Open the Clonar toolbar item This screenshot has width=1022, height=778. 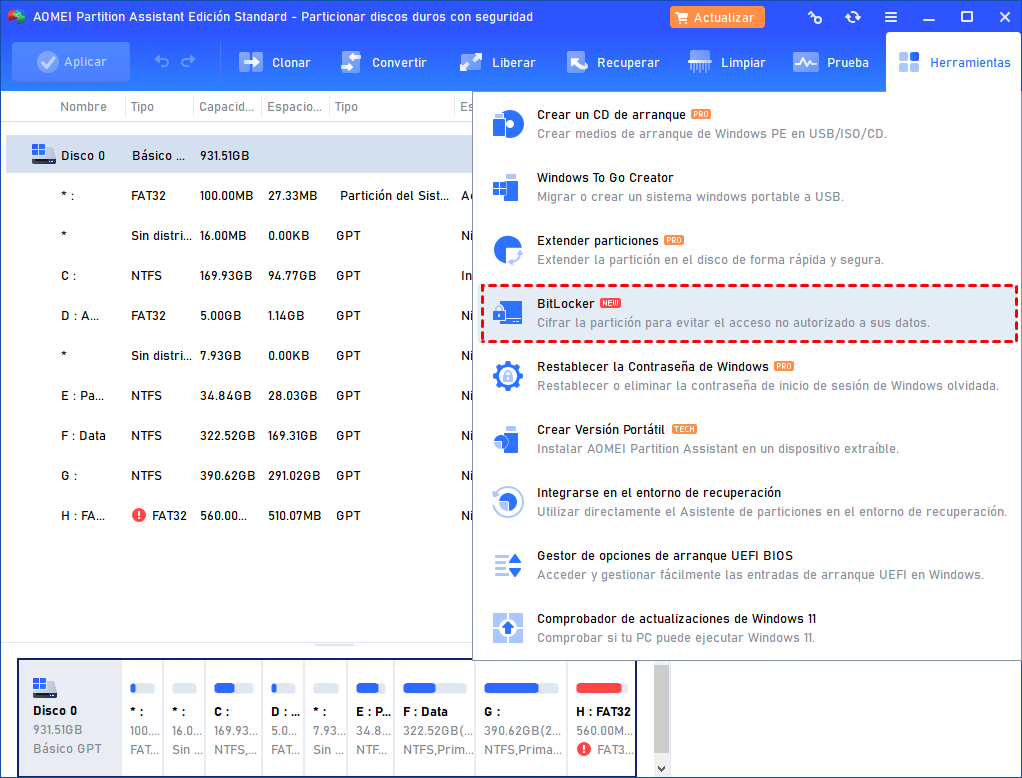coord(274,63)
